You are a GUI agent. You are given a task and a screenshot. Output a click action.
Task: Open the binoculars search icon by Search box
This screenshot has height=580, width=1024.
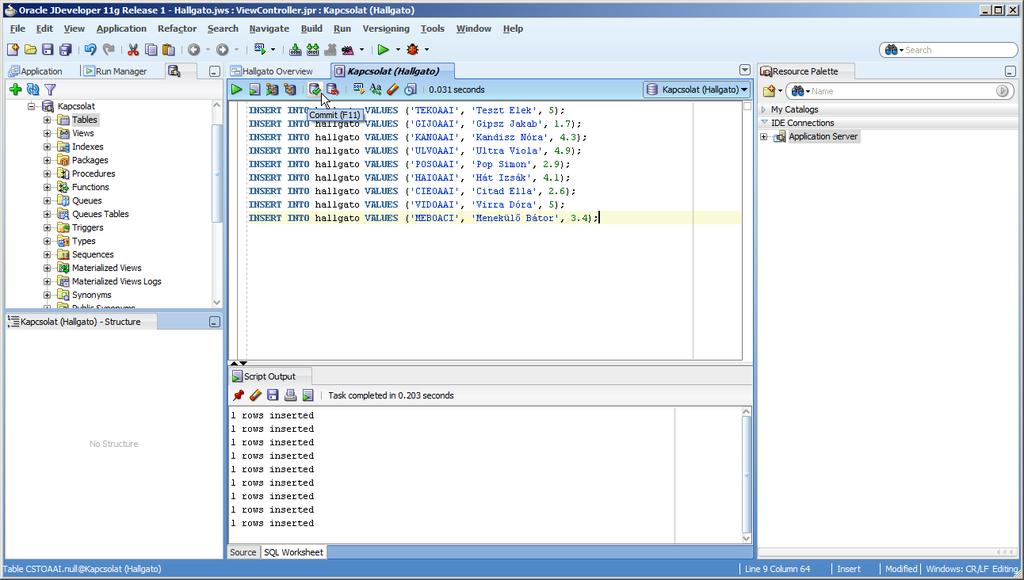(x=891, y=50)
